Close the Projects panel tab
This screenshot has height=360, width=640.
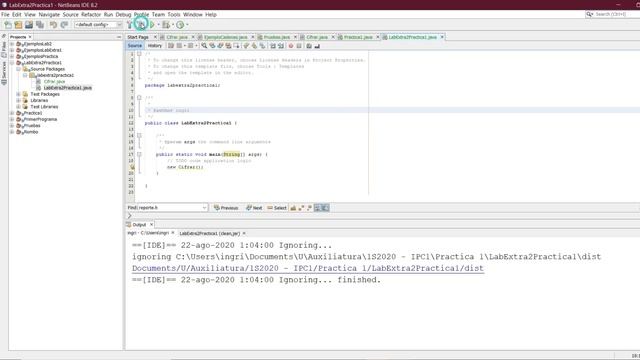[x=30, y=37]
